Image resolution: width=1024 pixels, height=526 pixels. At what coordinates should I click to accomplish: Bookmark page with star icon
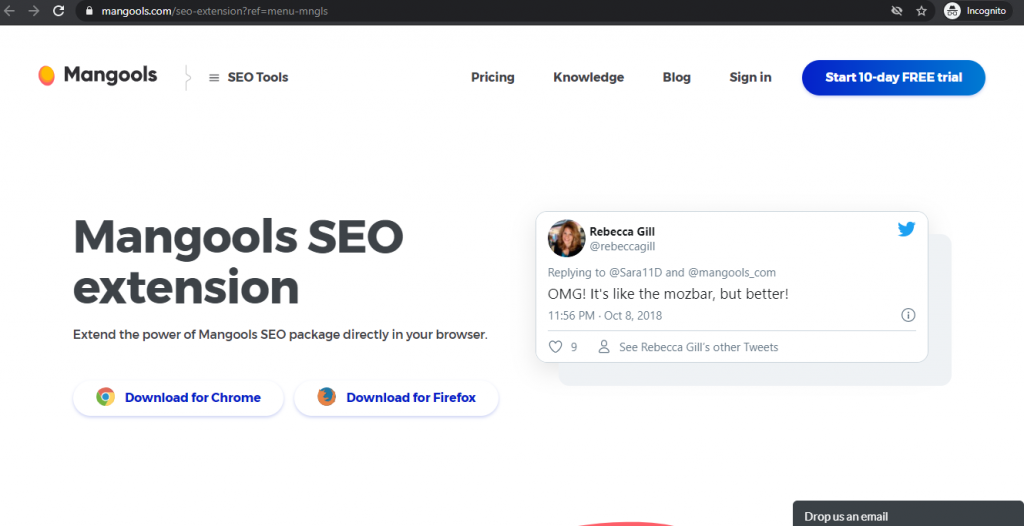coord(921,11)
